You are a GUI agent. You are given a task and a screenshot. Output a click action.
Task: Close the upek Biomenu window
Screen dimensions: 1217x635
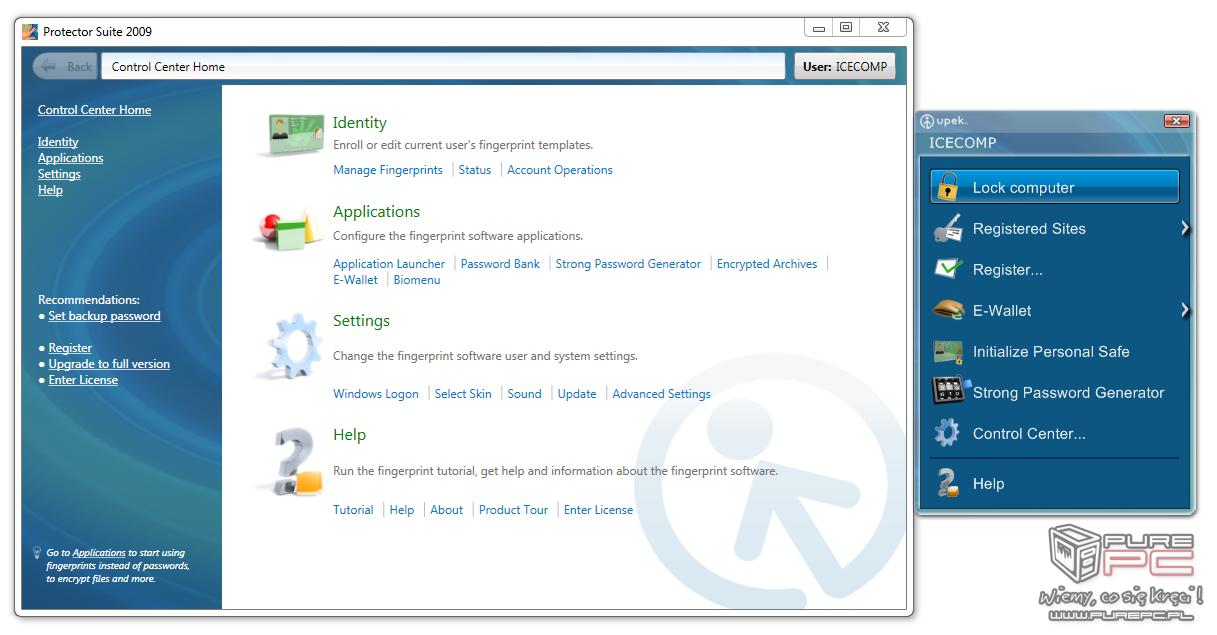1175,121
